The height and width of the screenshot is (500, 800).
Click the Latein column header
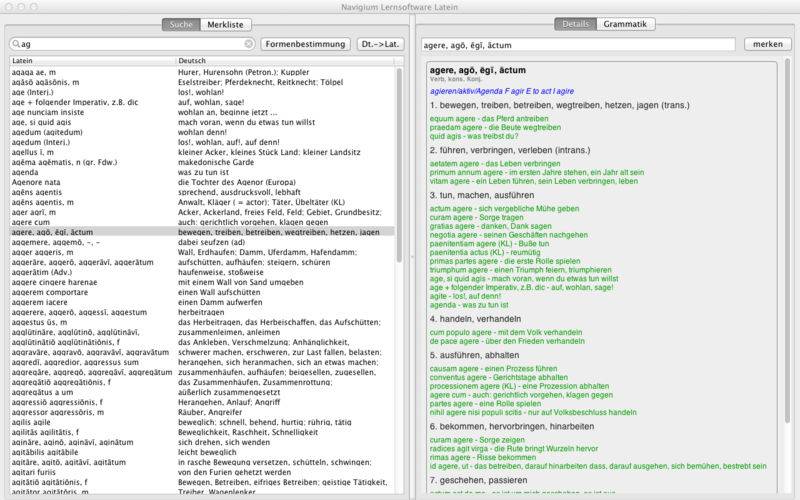click(92, 60)
